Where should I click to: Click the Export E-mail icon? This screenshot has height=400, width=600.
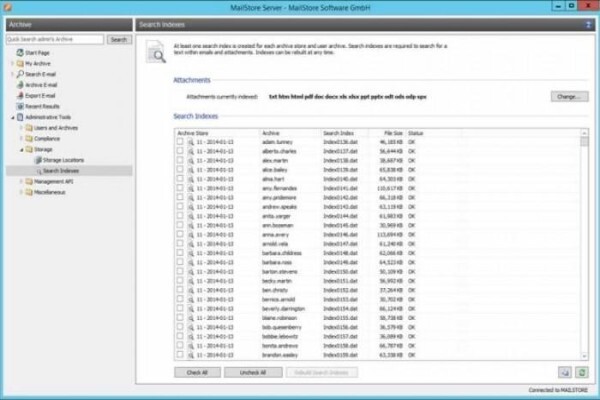20,95
